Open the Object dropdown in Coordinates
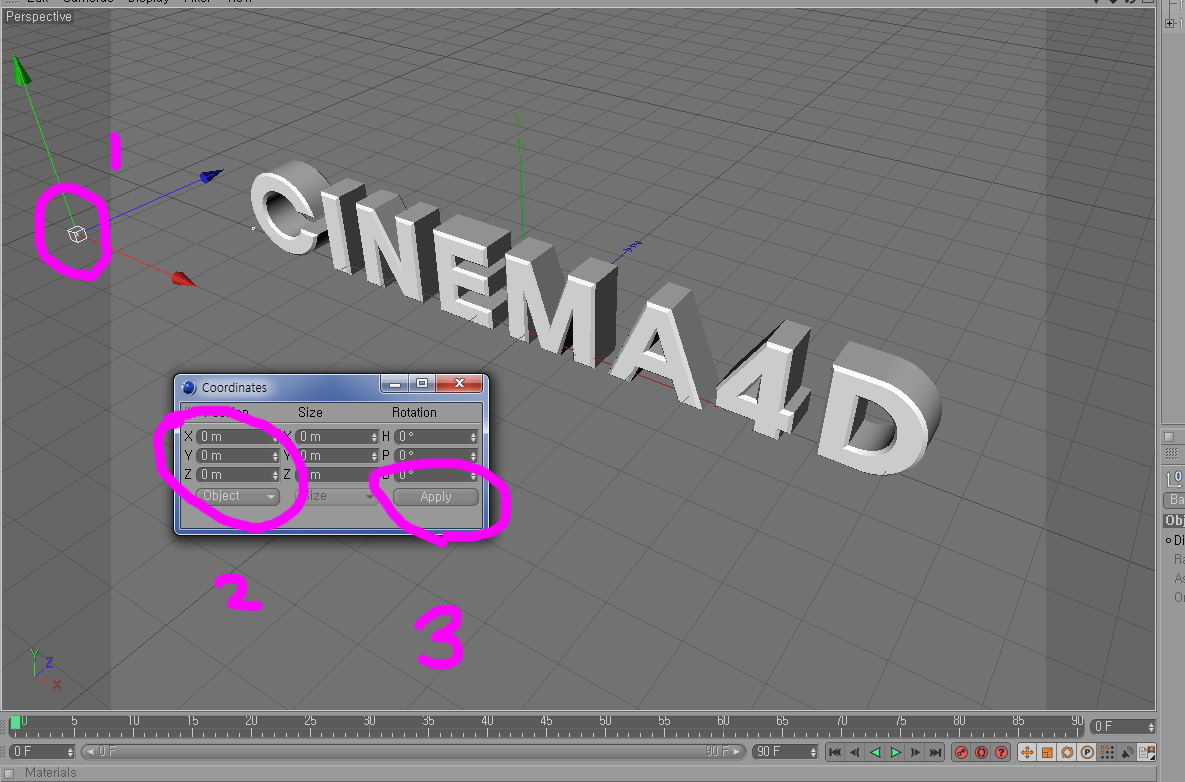 (x=237, y=496)
